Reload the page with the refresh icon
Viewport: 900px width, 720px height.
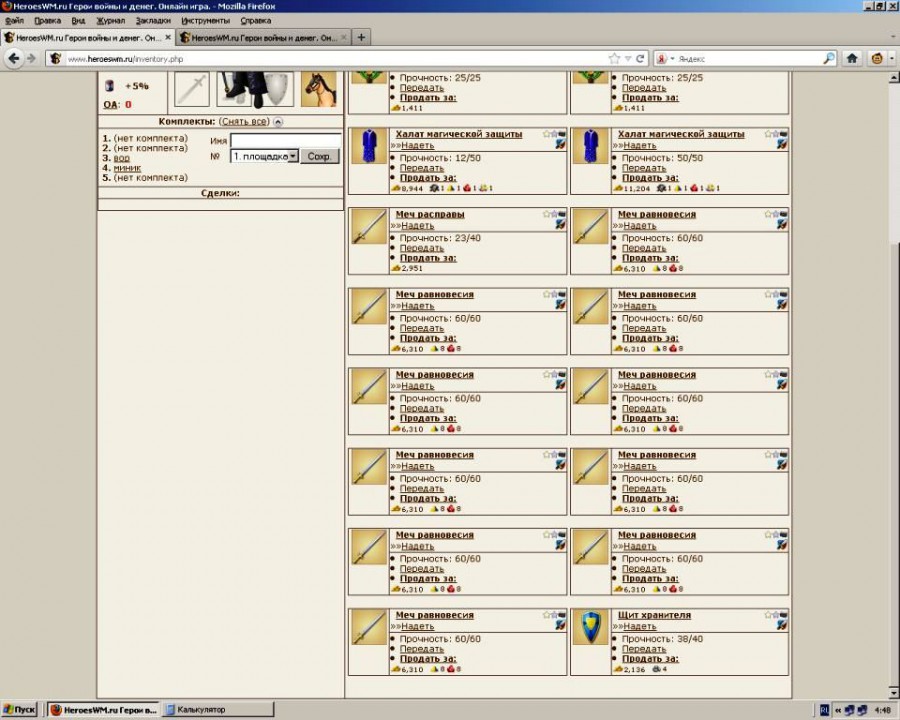(x=641, y=58)
